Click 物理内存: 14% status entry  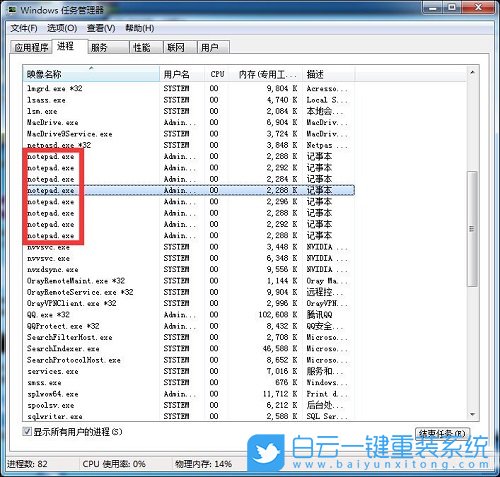click(203, 464)
